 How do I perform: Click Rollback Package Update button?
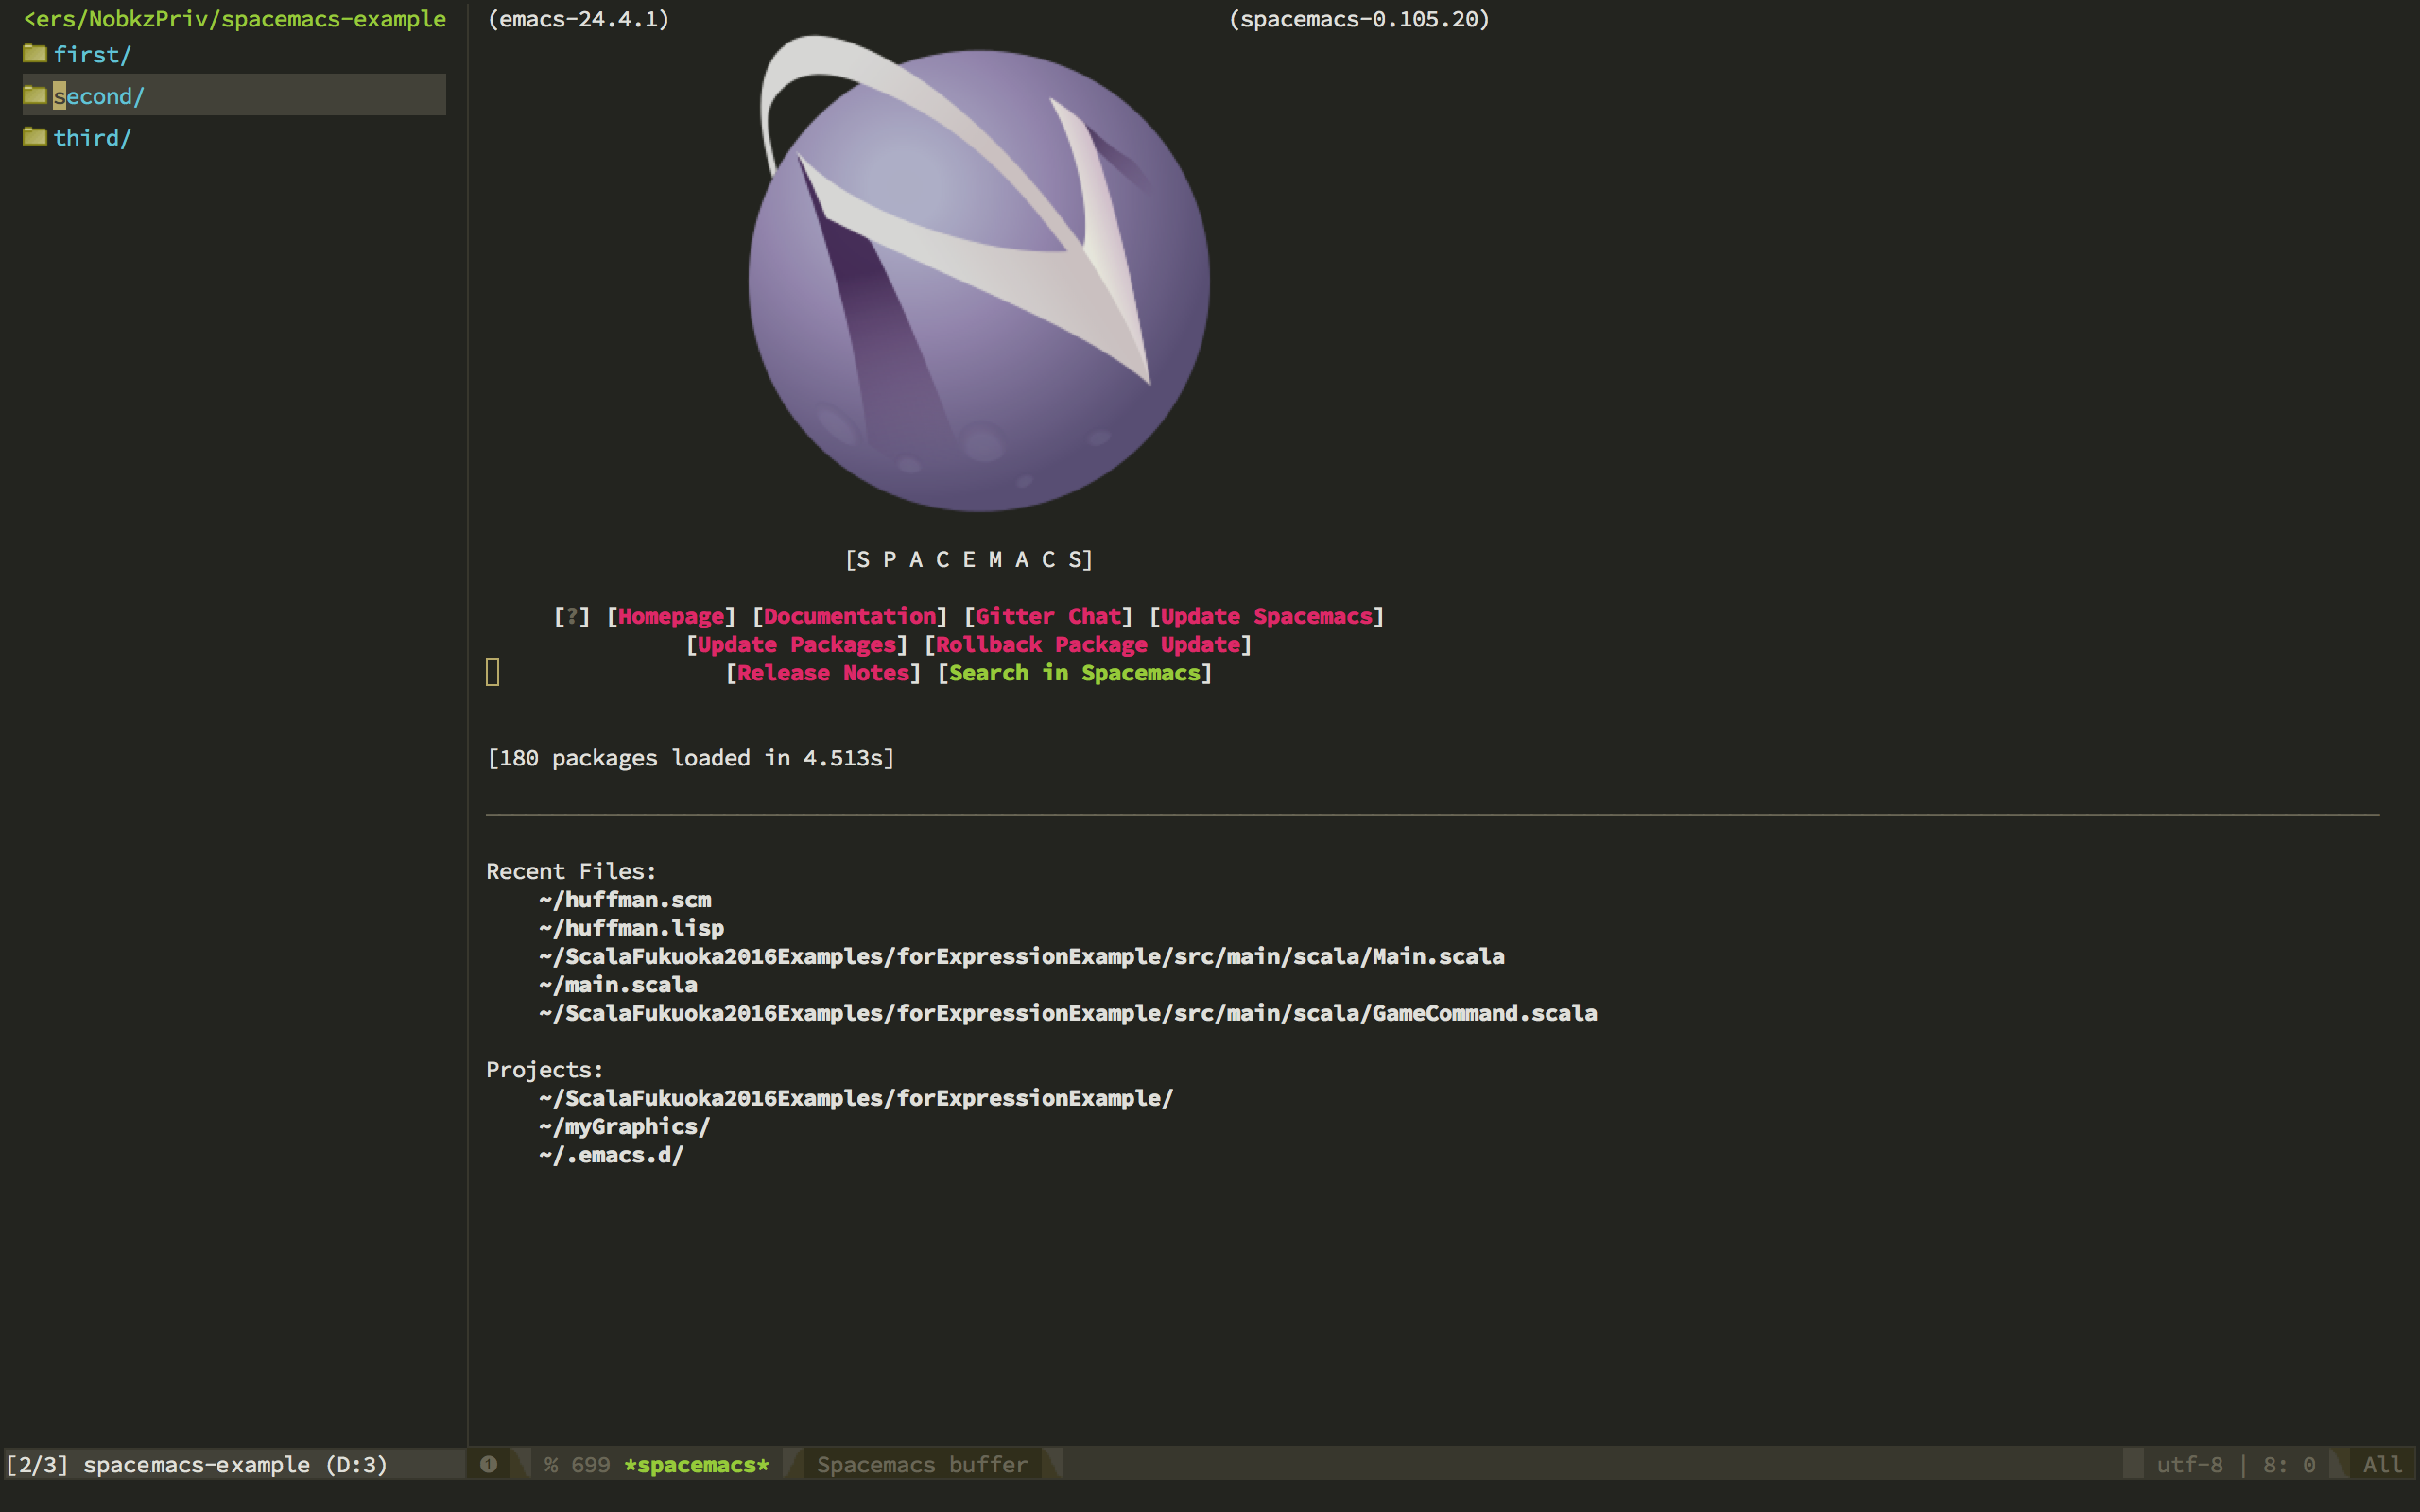[1088, 645]
